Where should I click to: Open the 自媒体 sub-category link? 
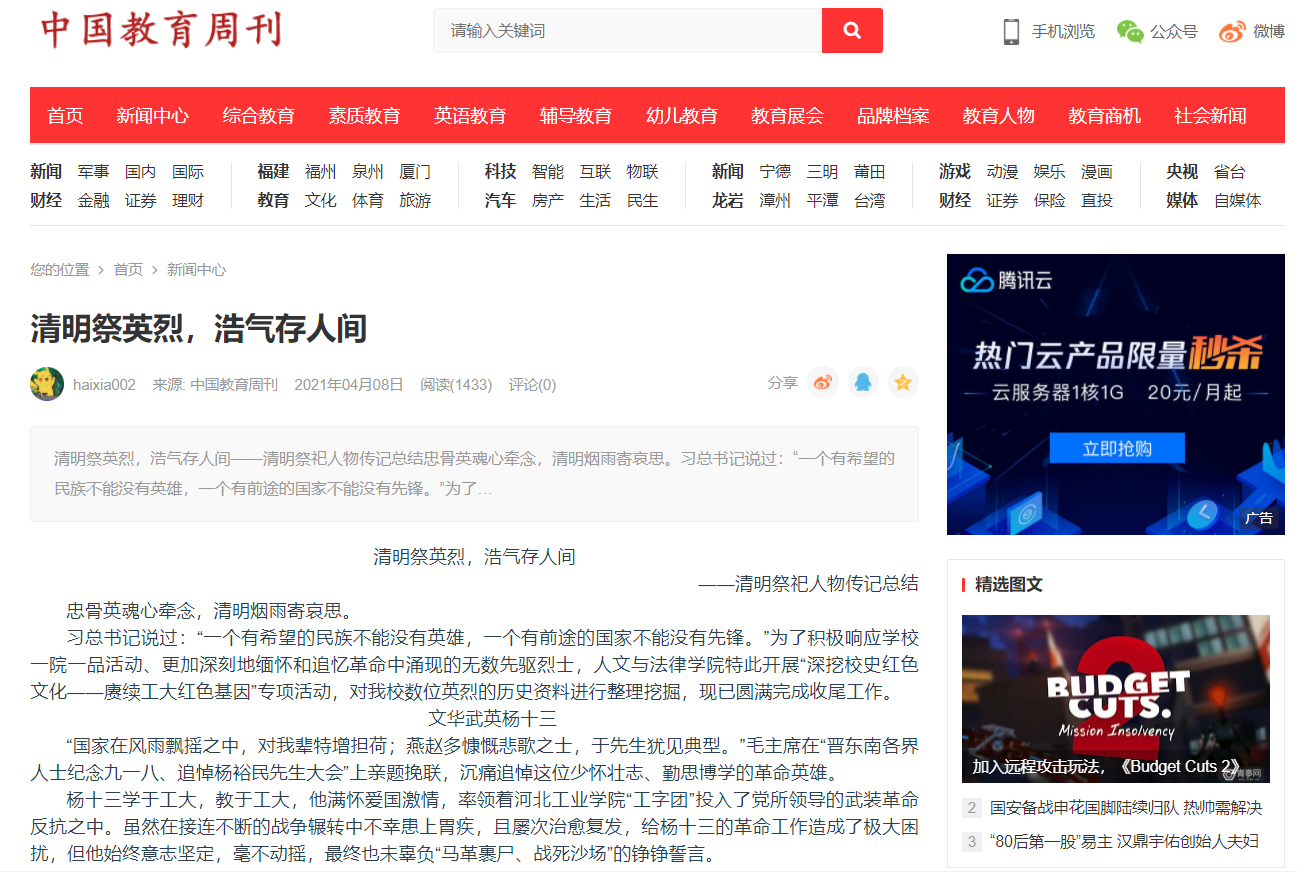tap(1237, 200)
